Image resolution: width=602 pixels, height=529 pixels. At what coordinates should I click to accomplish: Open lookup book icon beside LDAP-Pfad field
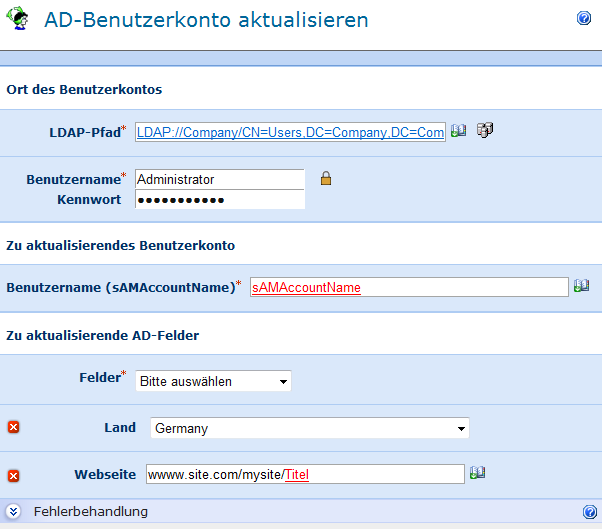(459, 131)
